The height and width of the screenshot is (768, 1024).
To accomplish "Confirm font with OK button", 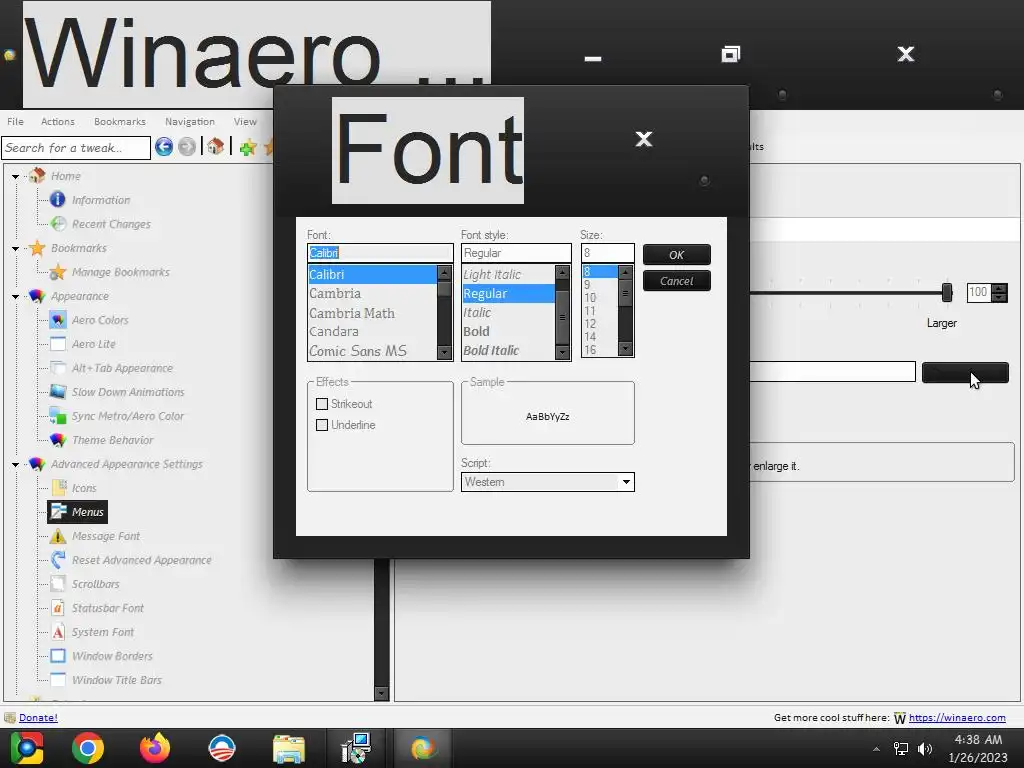I will tap(677, 255).
